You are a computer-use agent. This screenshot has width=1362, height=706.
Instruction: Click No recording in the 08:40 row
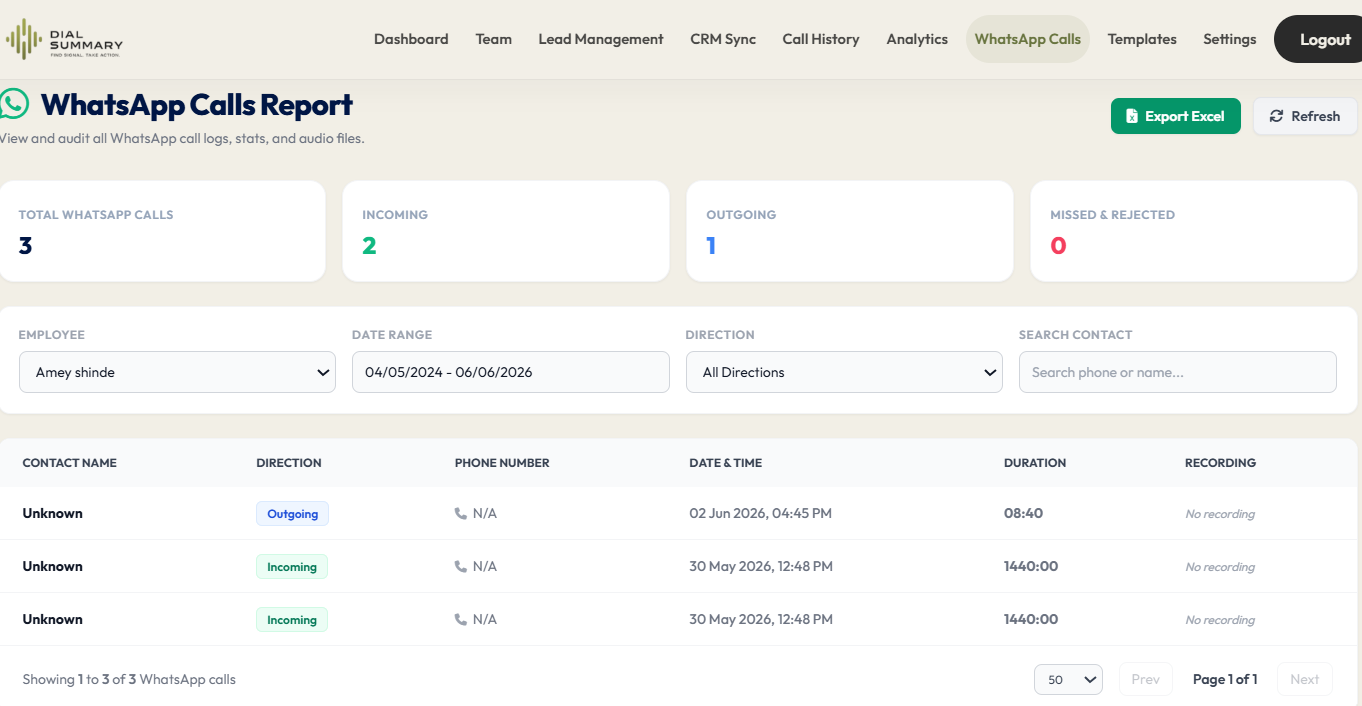pos(1220,514)
